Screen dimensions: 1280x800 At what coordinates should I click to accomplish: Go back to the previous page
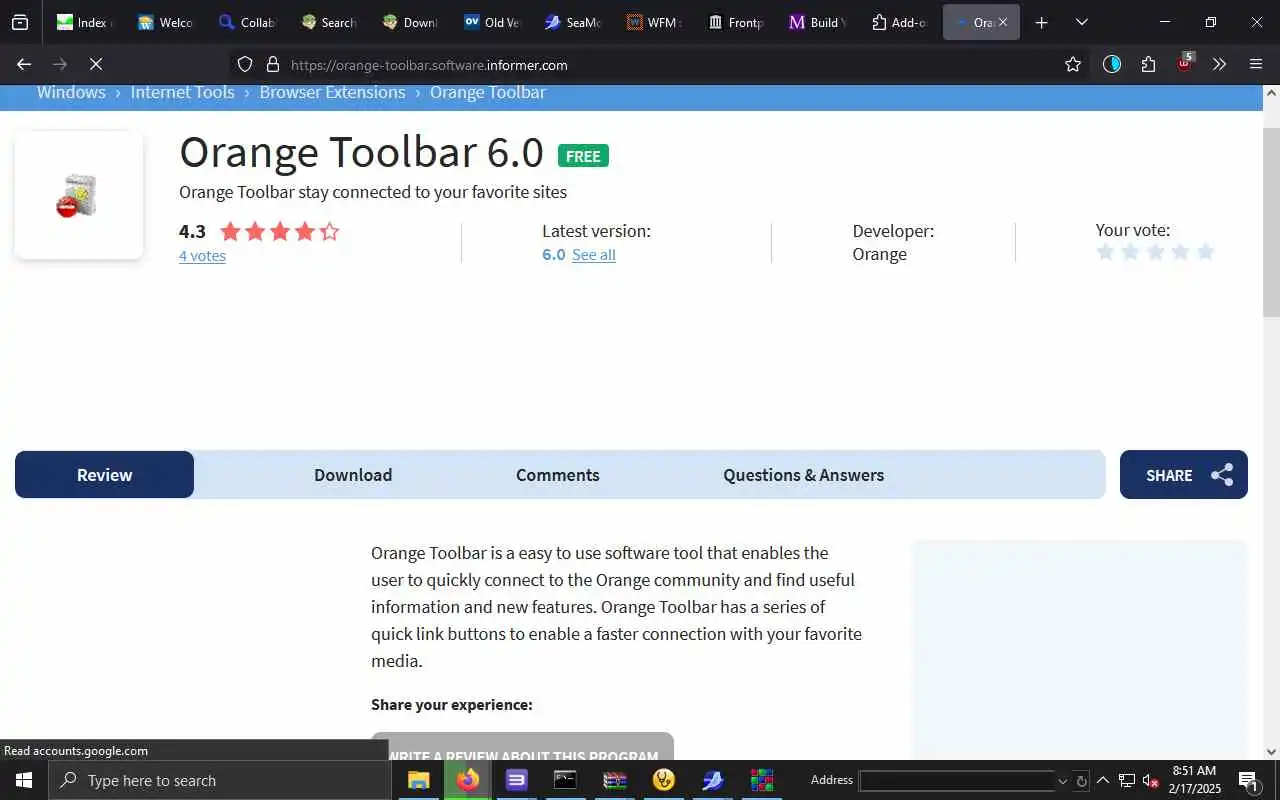tap(24, 64)
